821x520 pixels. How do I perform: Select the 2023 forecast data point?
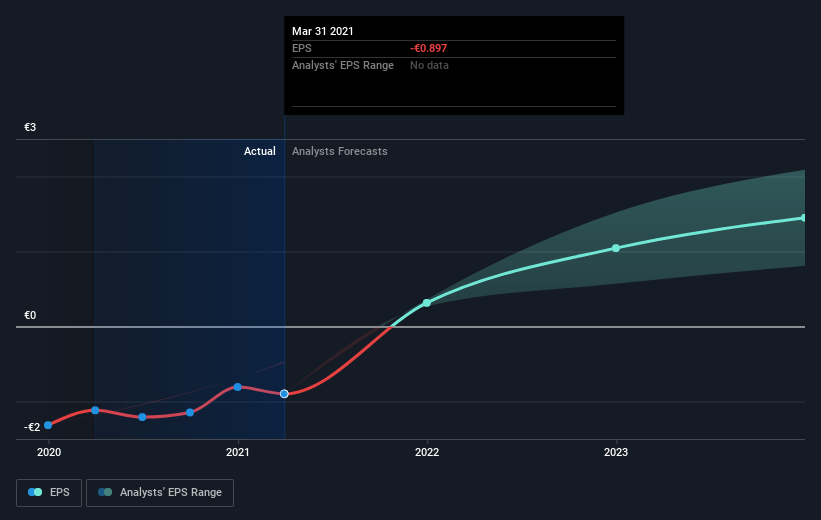click(x=616, y=248)
